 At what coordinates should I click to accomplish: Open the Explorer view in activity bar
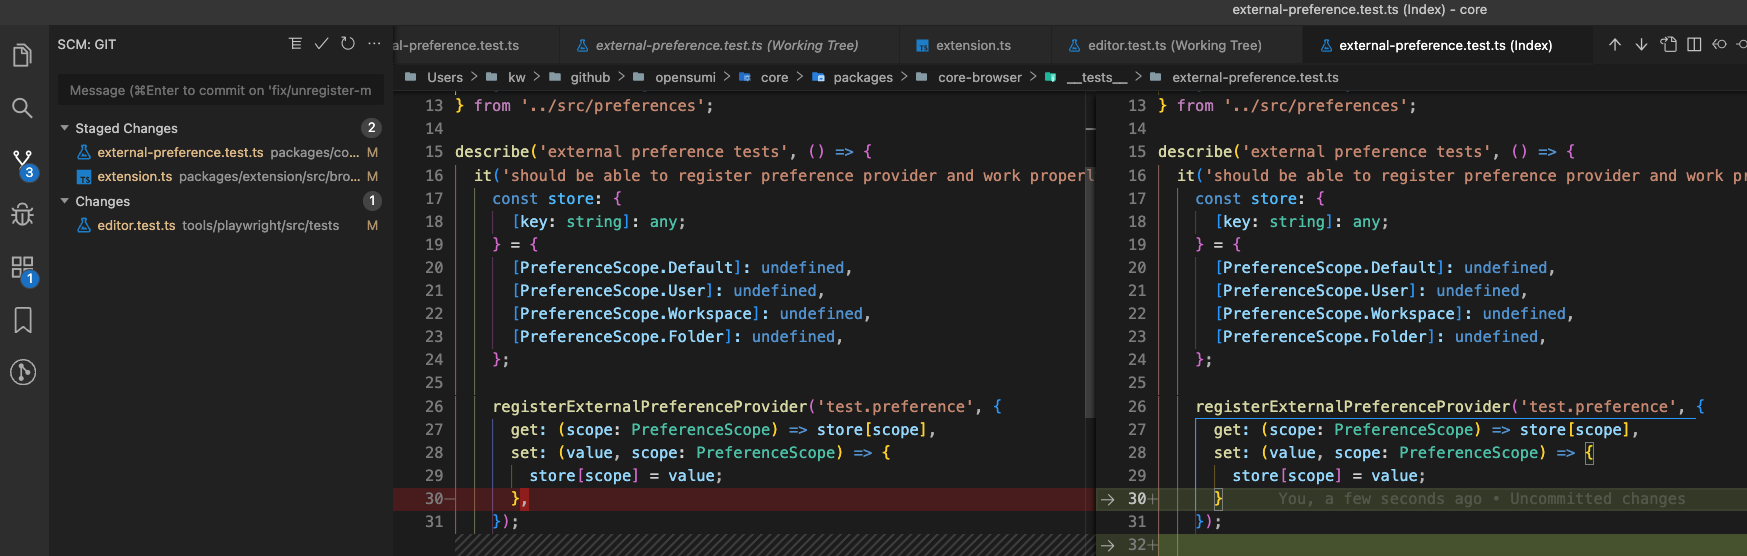click(x=22, y=55)
